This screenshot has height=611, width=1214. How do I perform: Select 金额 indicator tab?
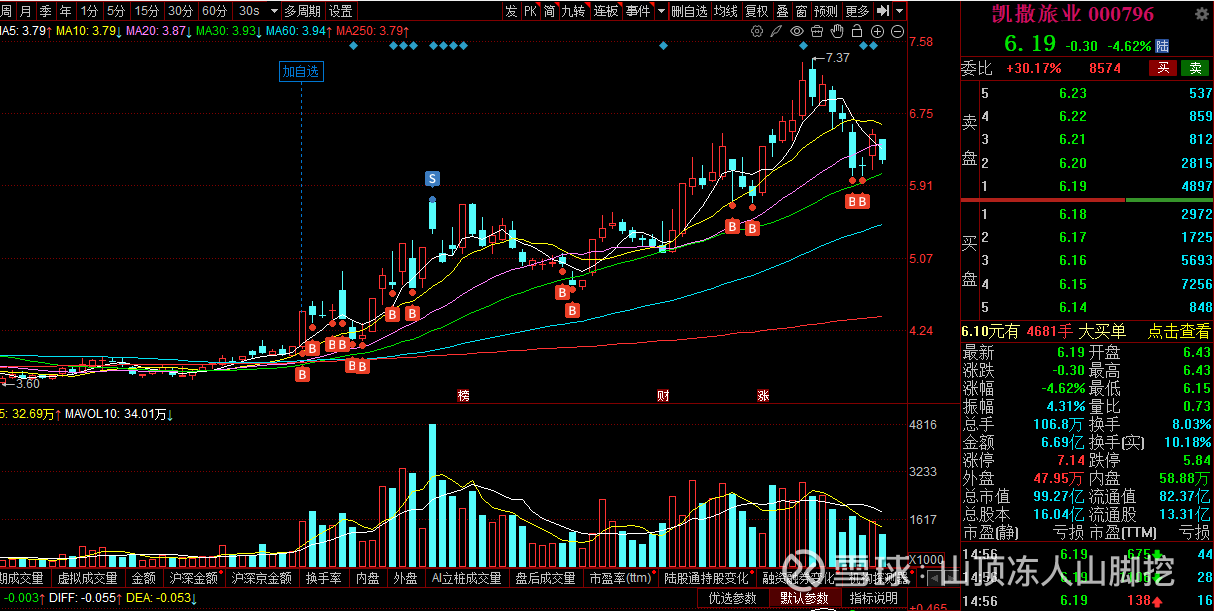point(143,578)
